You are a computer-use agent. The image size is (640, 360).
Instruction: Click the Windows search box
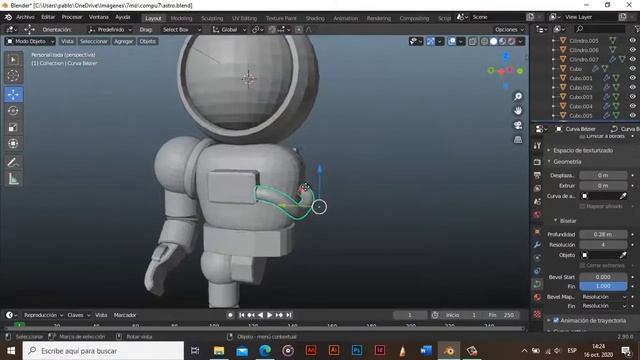pyautogui.click(x=103, y=351)
